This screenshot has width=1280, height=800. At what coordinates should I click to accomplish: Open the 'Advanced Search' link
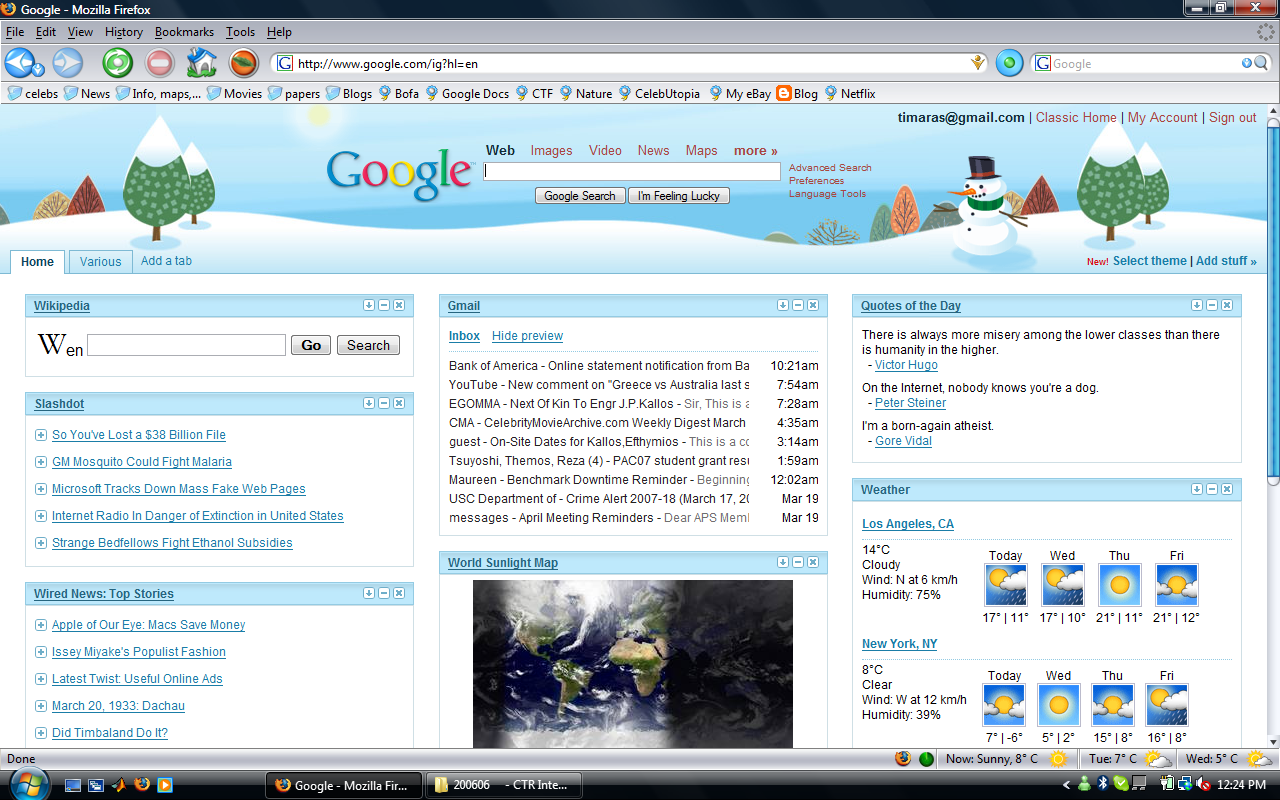click(x=830, y=168)
